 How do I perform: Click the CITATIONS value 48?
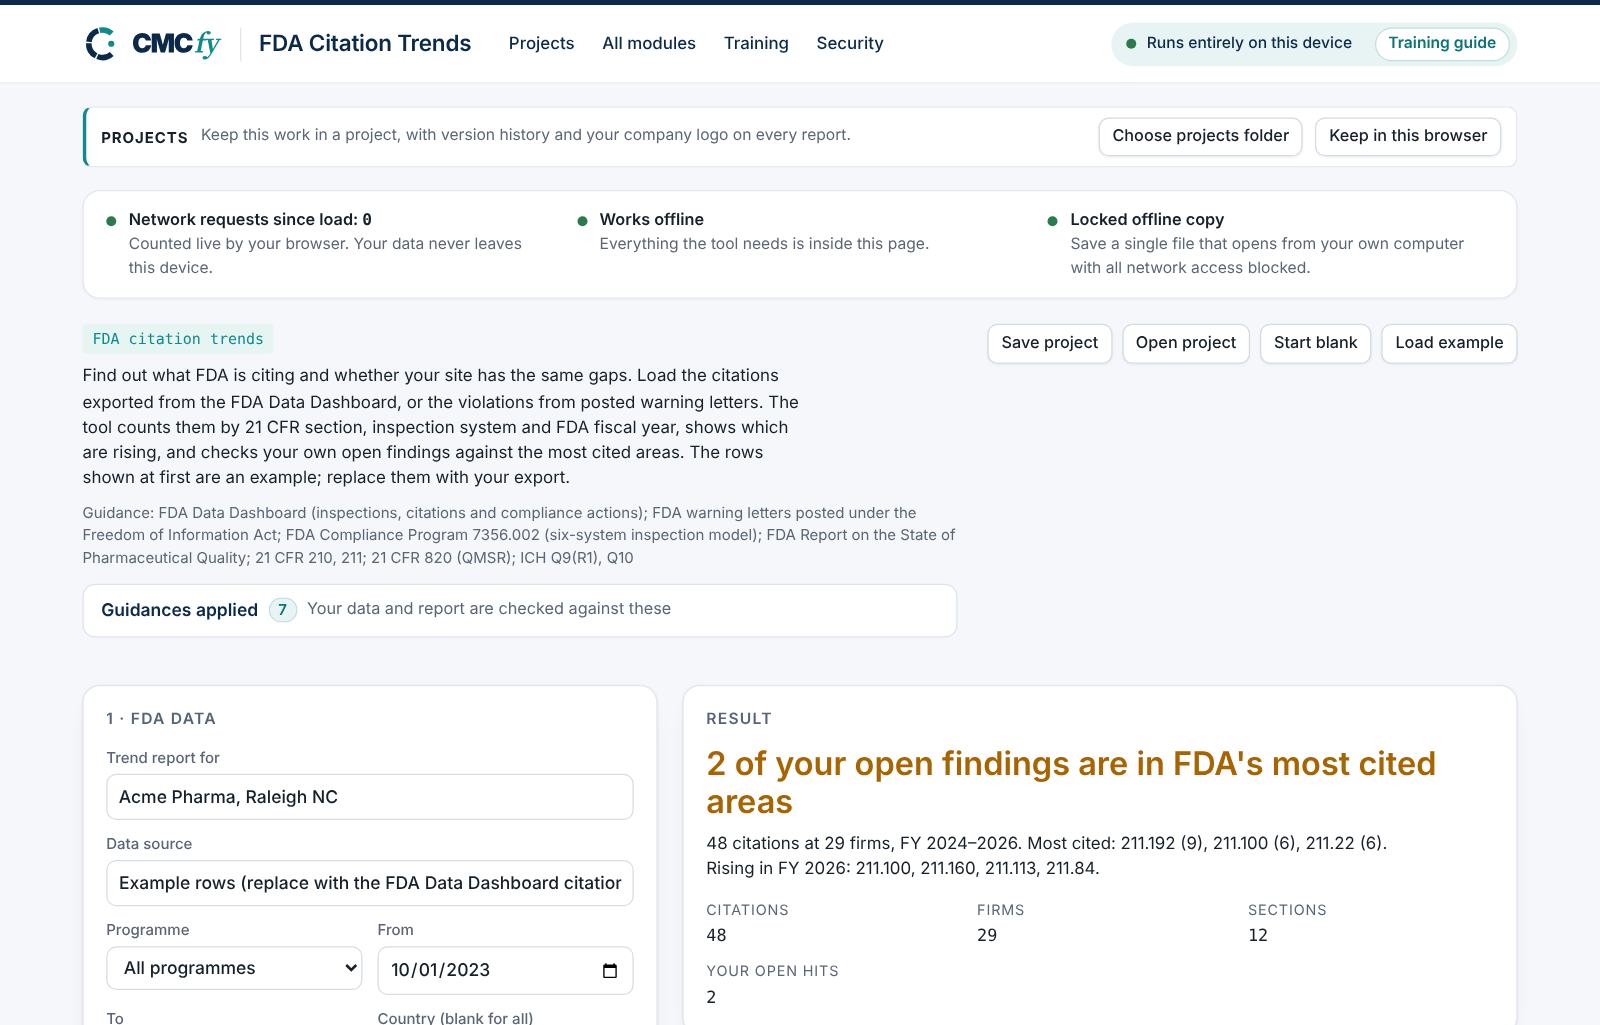pyautogui.click(x=716, y=935)
